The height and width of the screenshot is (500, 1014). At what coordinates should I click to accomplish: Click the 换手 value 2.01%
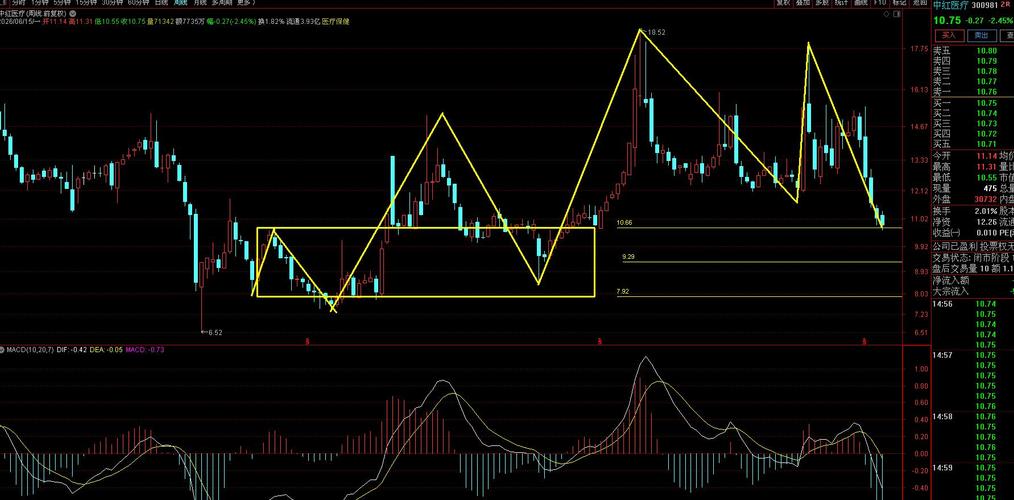tap(986, 211)
